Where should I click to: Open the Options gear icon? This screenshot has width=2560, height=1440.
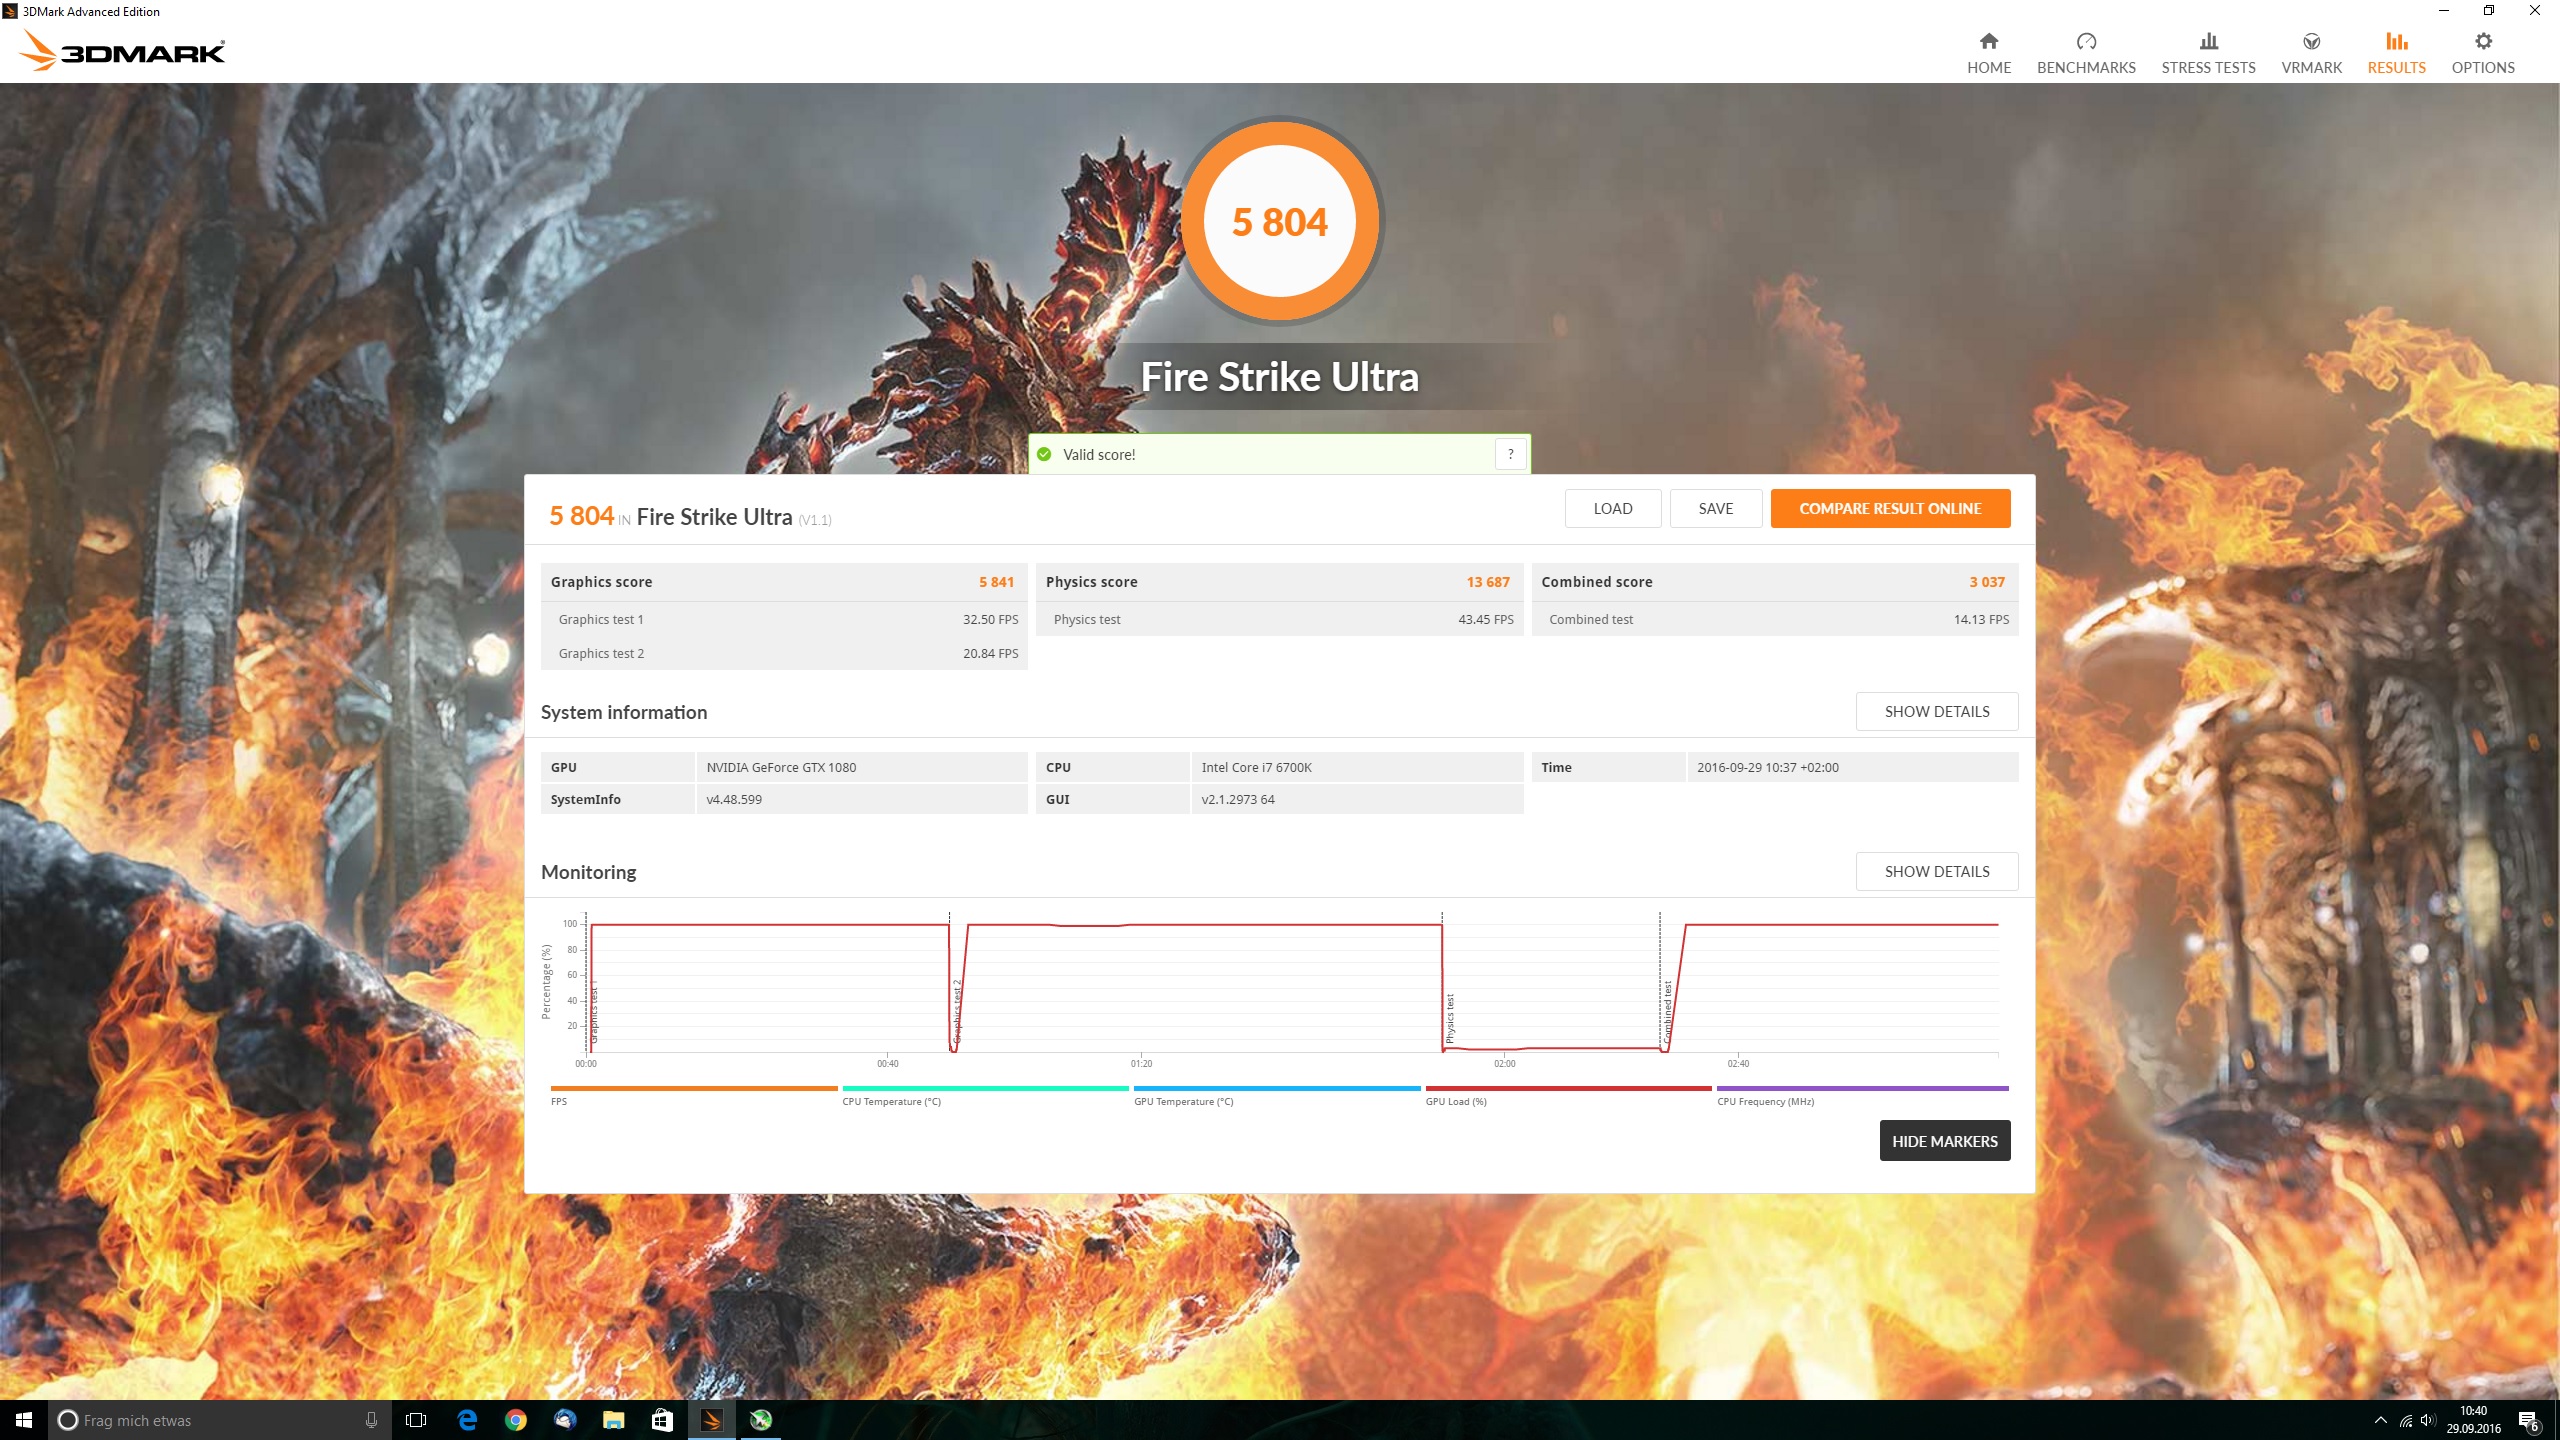click(2482, 42)
